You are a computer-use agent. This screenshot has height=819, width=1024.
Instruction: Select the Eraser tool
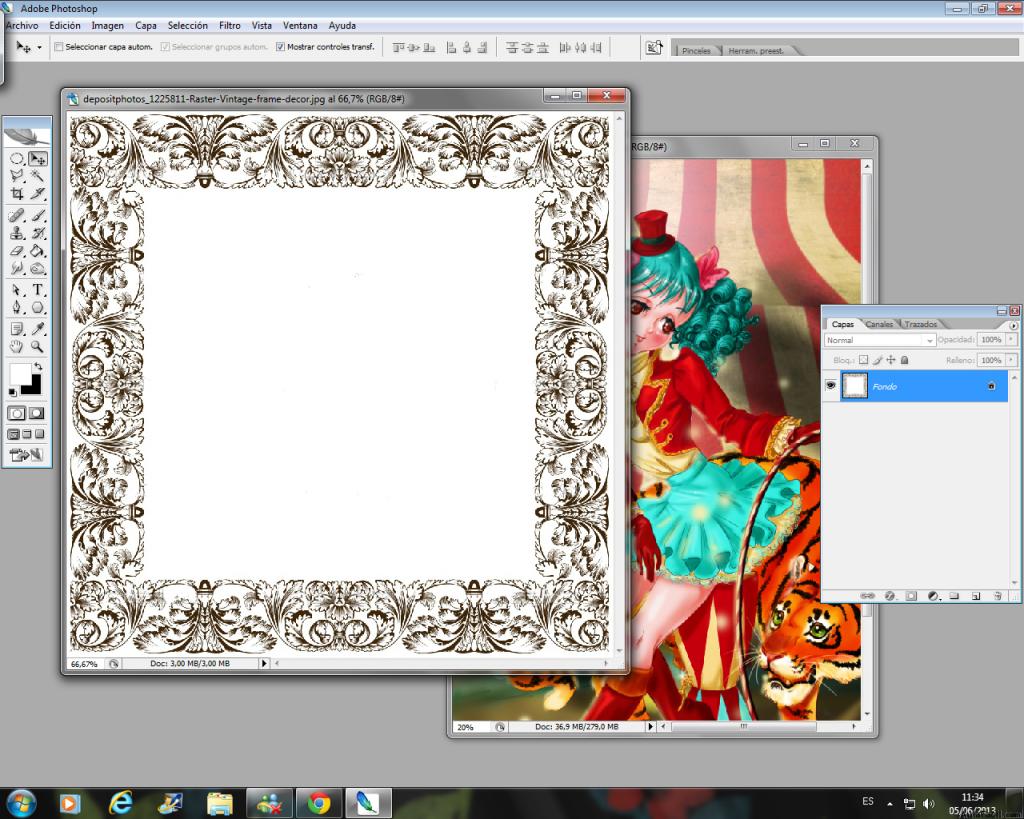pyautogui.click(x=17, y=251)
